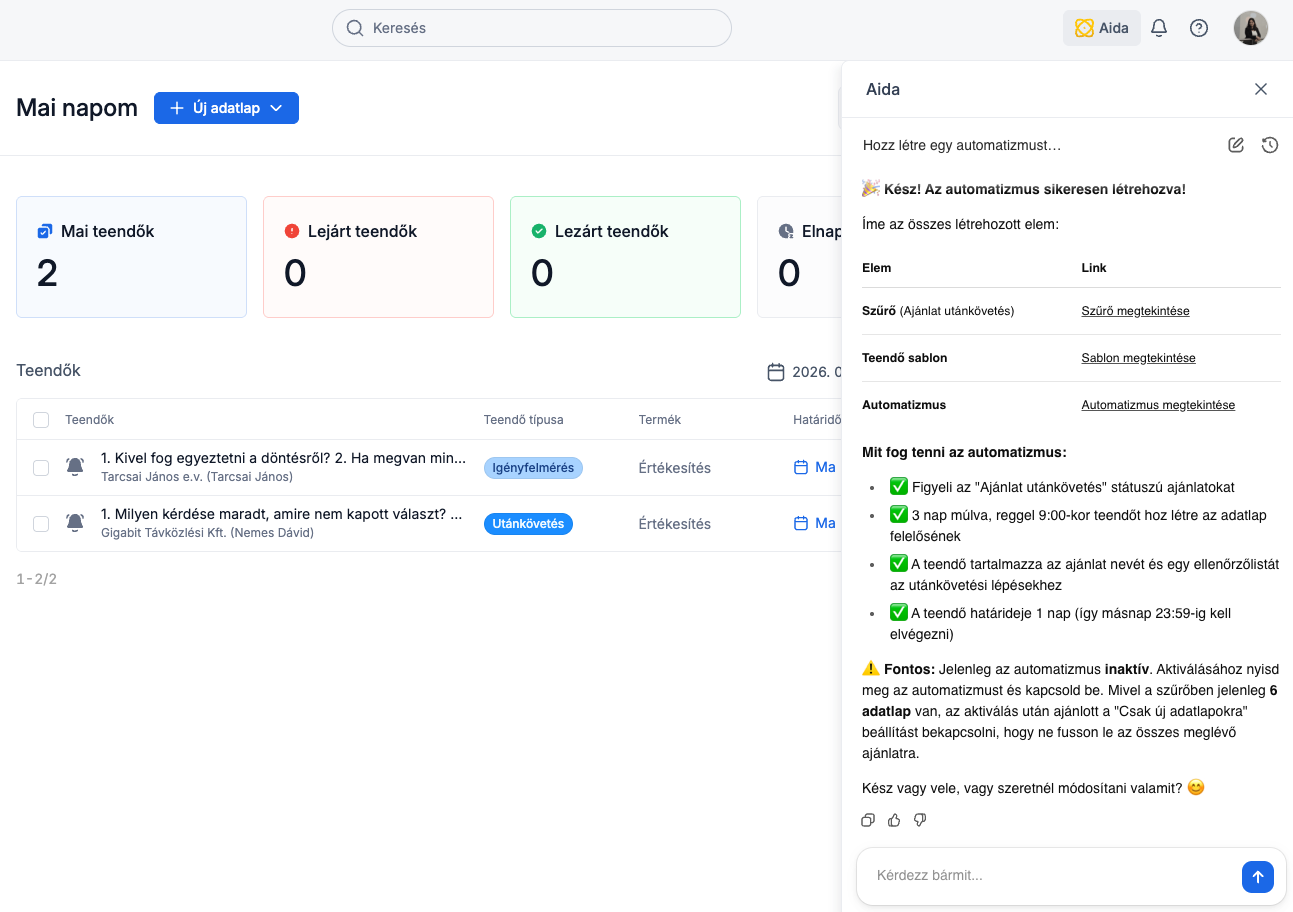Viewport: 1293px width, 912px height.
Task: Open Automatizmus megtekintése link
Action: tap(1157, 405)
